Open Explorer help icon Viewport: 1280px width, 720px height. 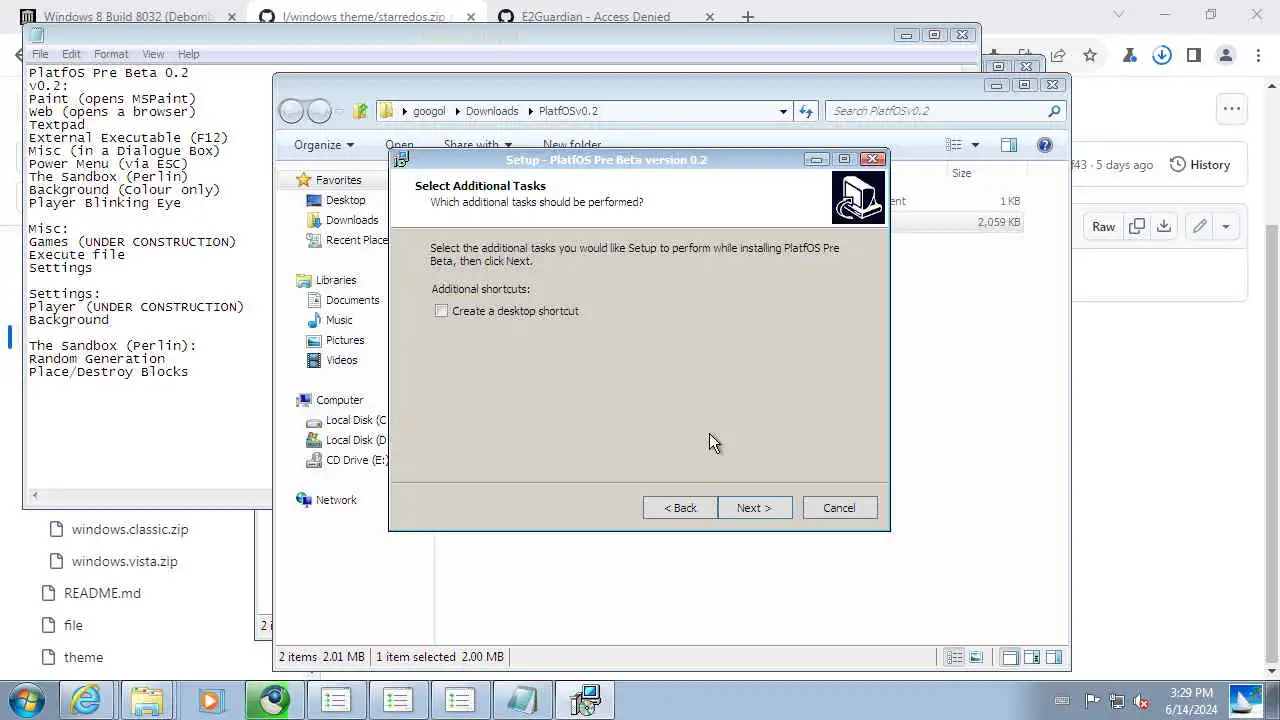1045,145
